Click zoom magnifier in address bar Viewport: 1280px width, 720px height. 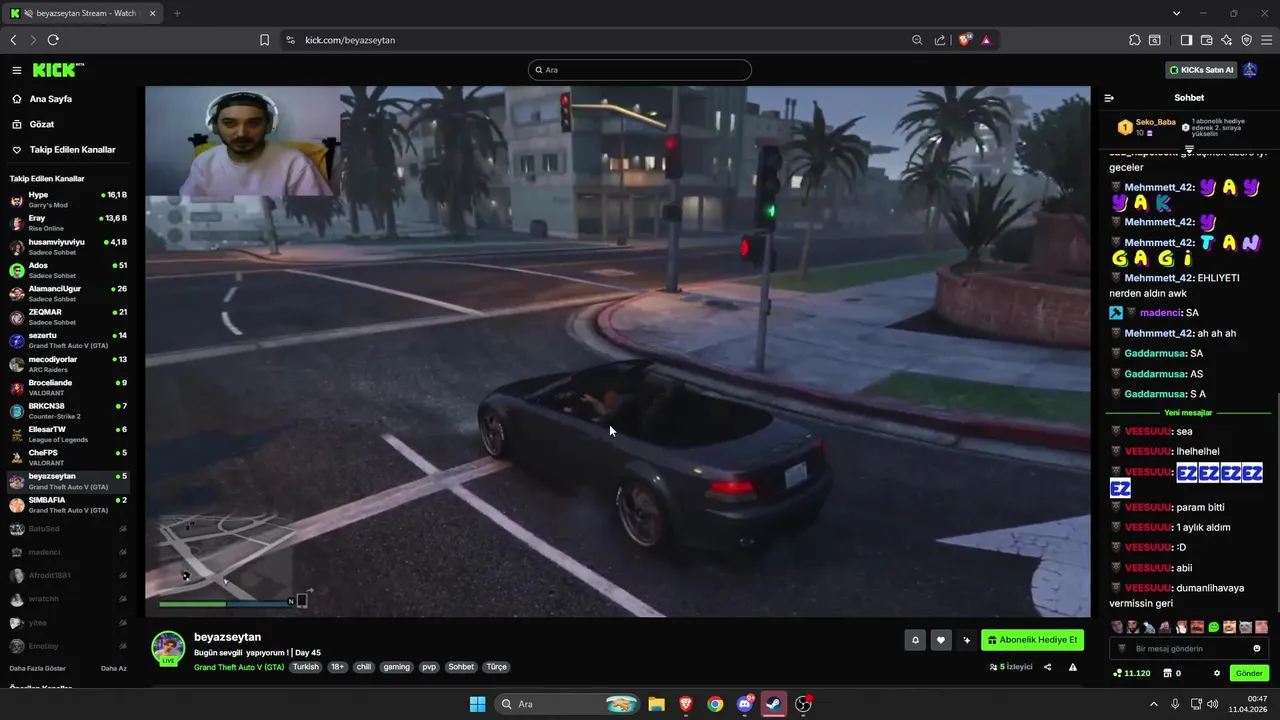click(917, 40)
